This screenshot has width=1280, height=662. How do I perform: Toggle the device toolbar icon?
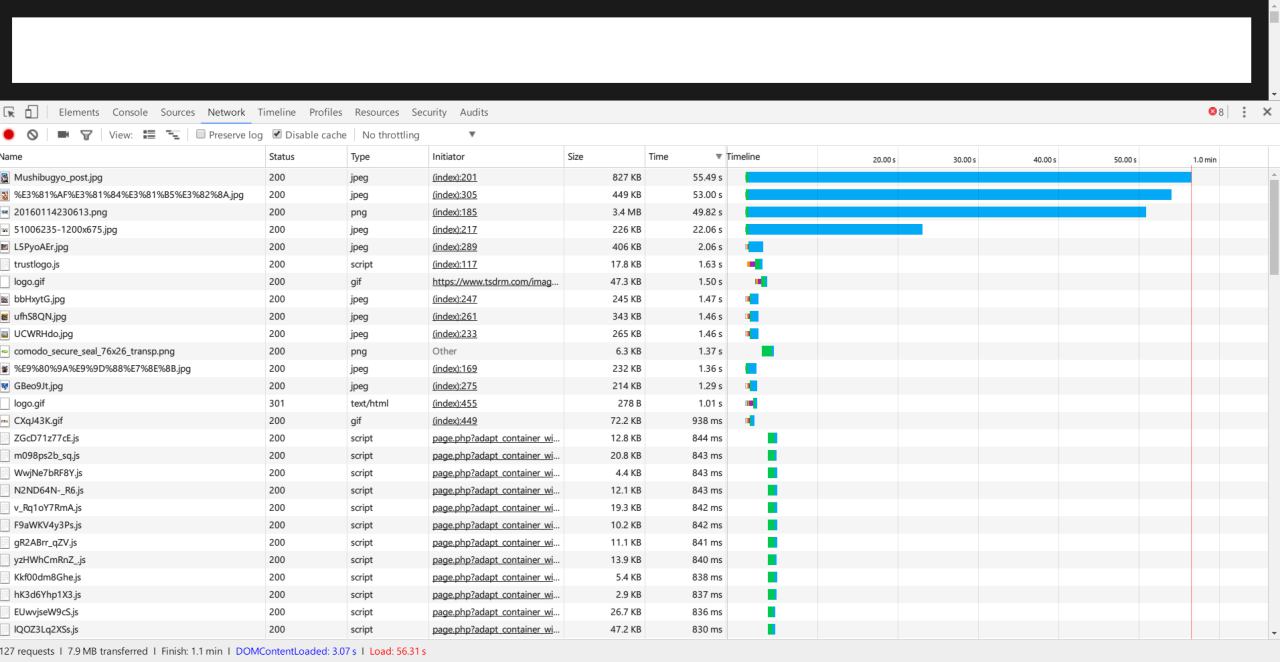pos(31,112)
